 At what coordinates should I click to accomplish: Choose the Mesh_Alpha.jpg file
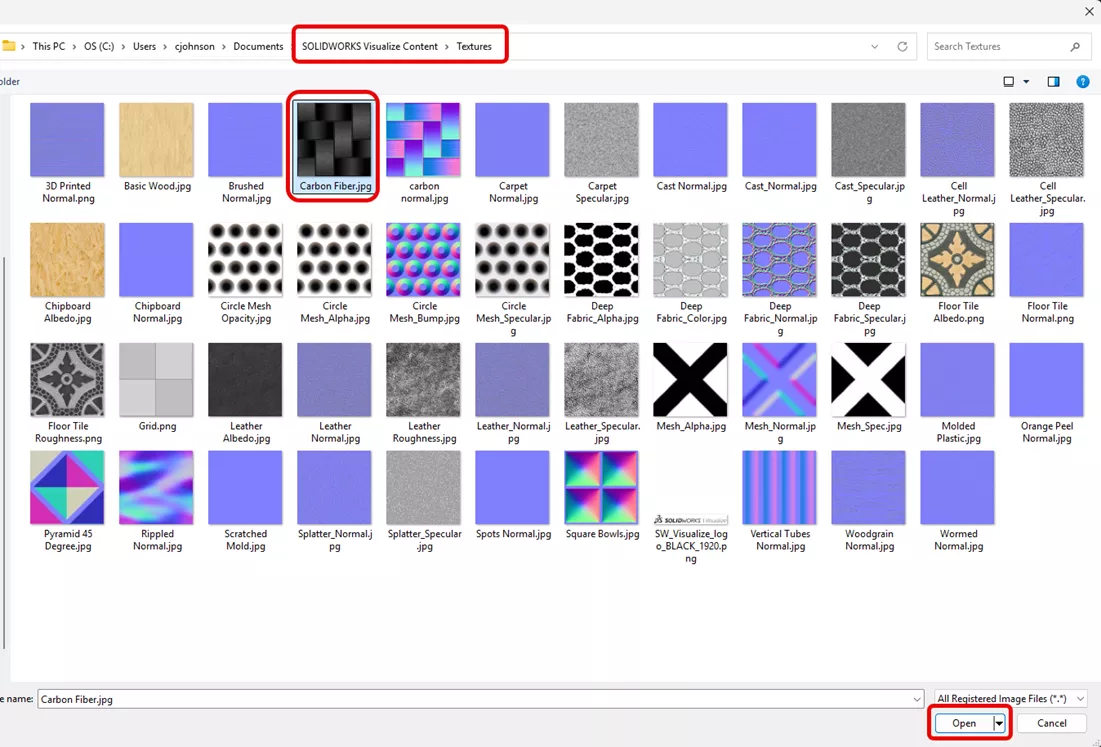tap(690, 380)
